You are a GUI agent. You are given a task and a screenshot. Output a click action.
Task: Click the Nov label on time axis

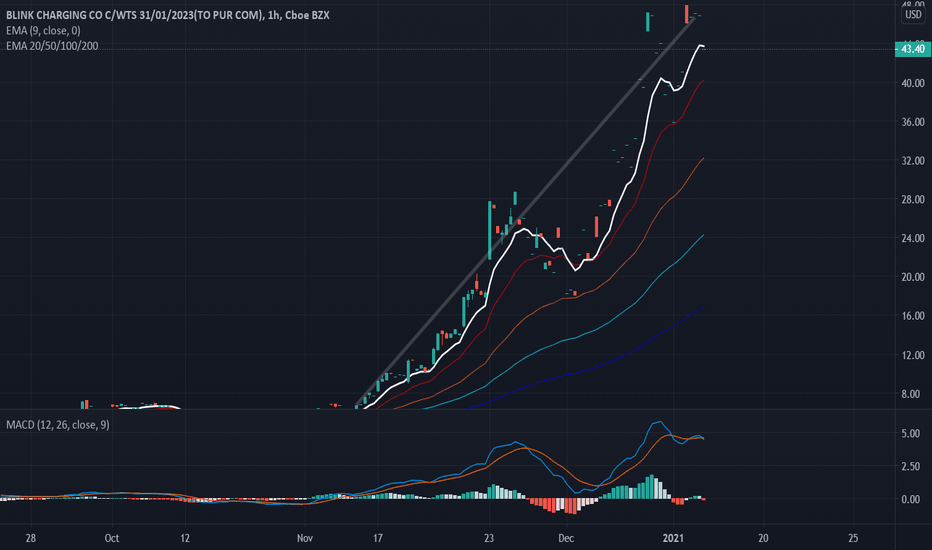coord(305,538)
